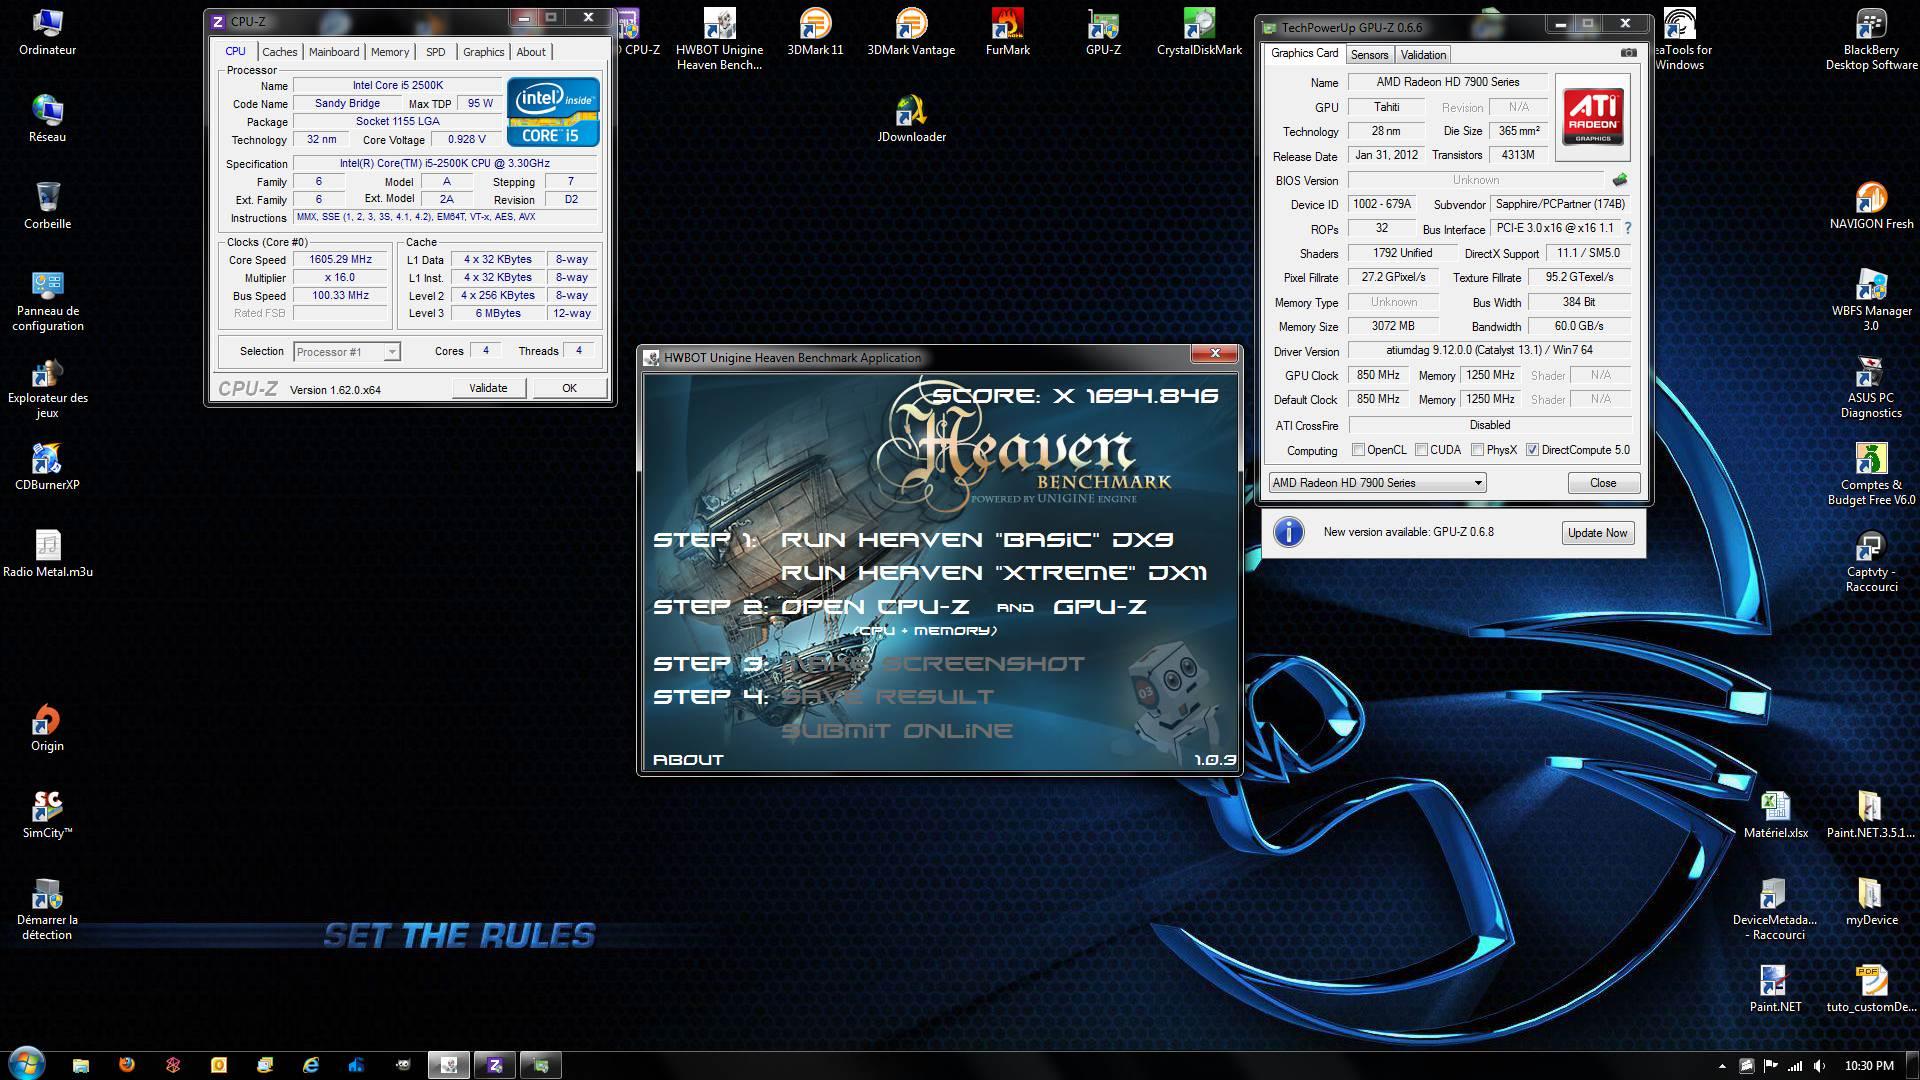Open the Comptes & Budget Free V6.0 icon
The image size is (1920, 1080).
(1871, 474)
